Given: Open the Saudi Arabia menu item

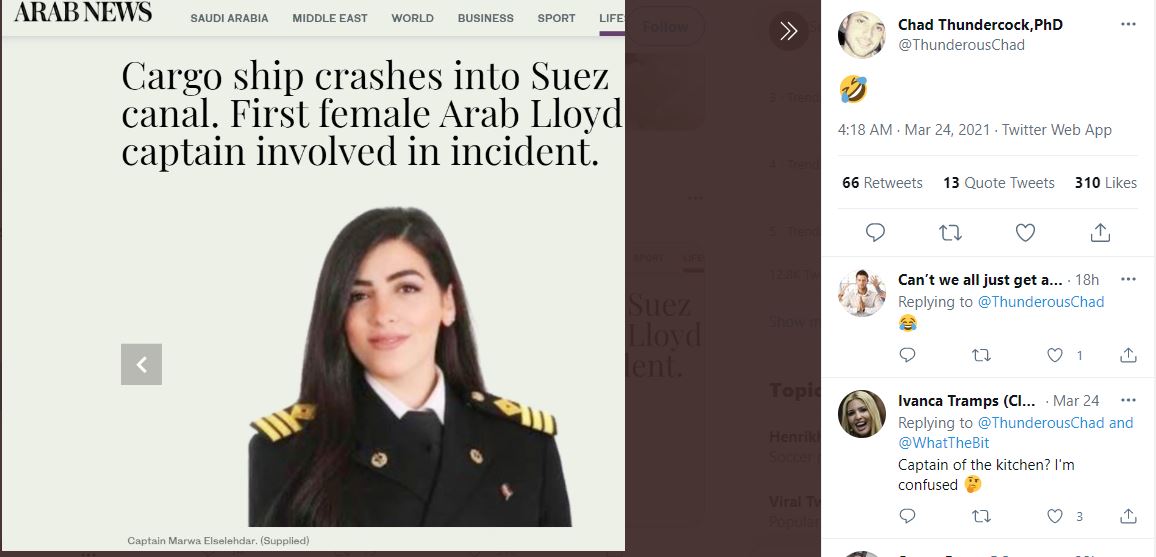Looking at the screenshot, I should pos(229,18).
